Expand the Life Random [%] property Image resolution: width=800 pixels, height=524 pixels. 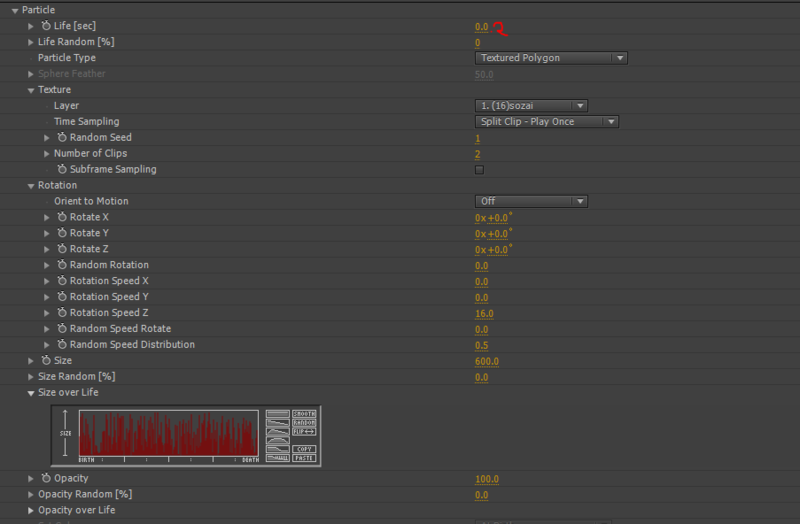tap(31, 42)
